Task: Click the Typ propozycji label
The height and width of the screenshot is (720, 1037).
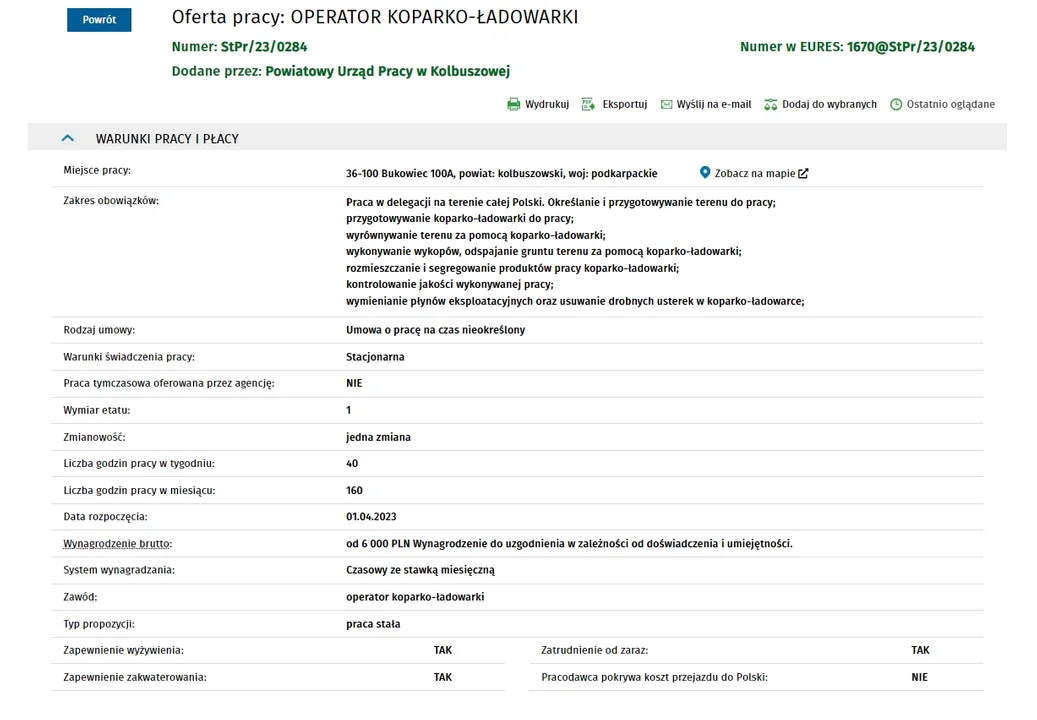Action: [x=99, y=624]
